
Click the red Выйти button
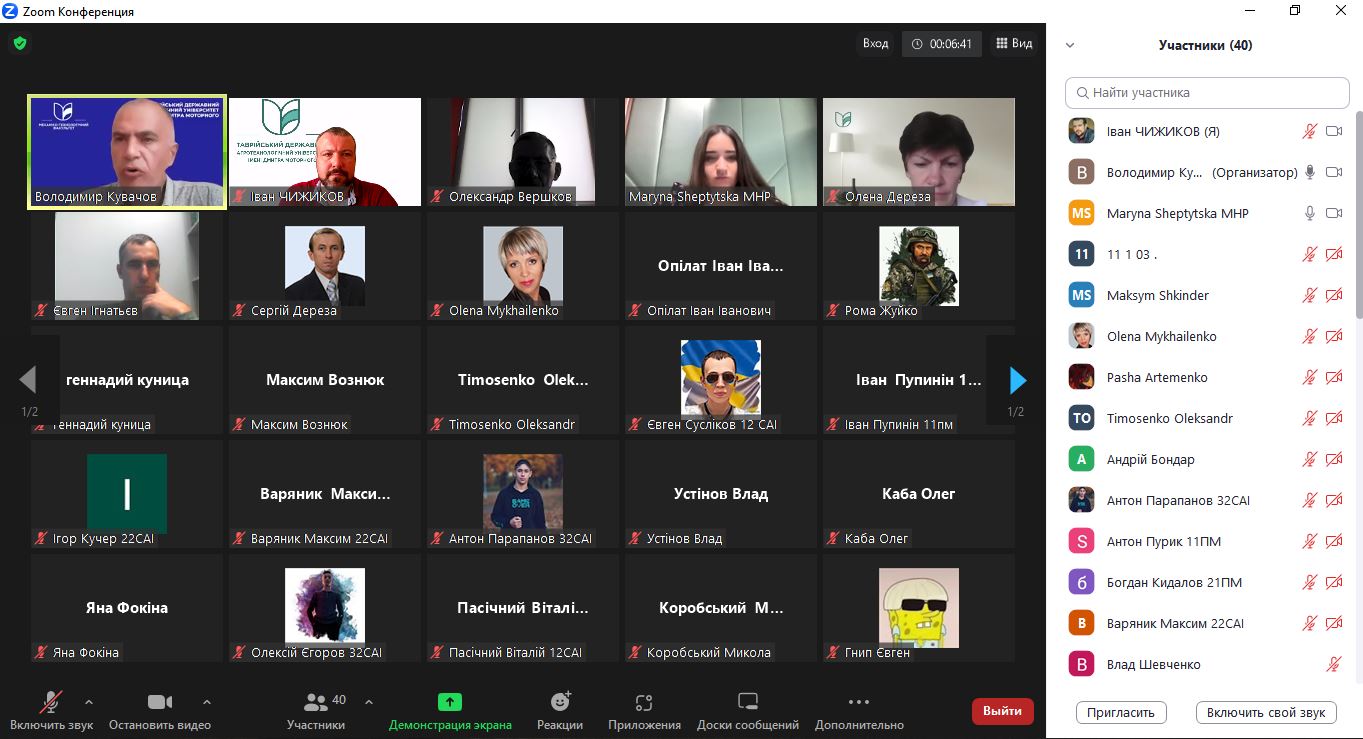tap(1002, 711)
